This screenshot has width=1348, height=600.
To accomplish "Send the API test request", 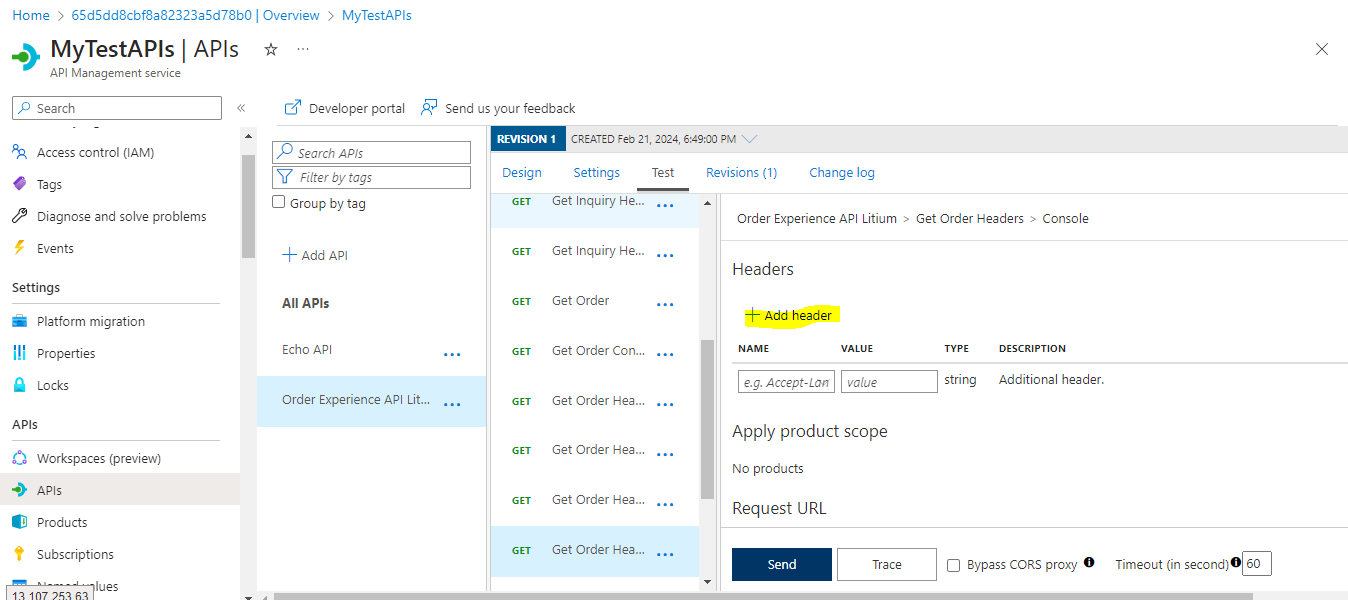I will pos(782,564).
